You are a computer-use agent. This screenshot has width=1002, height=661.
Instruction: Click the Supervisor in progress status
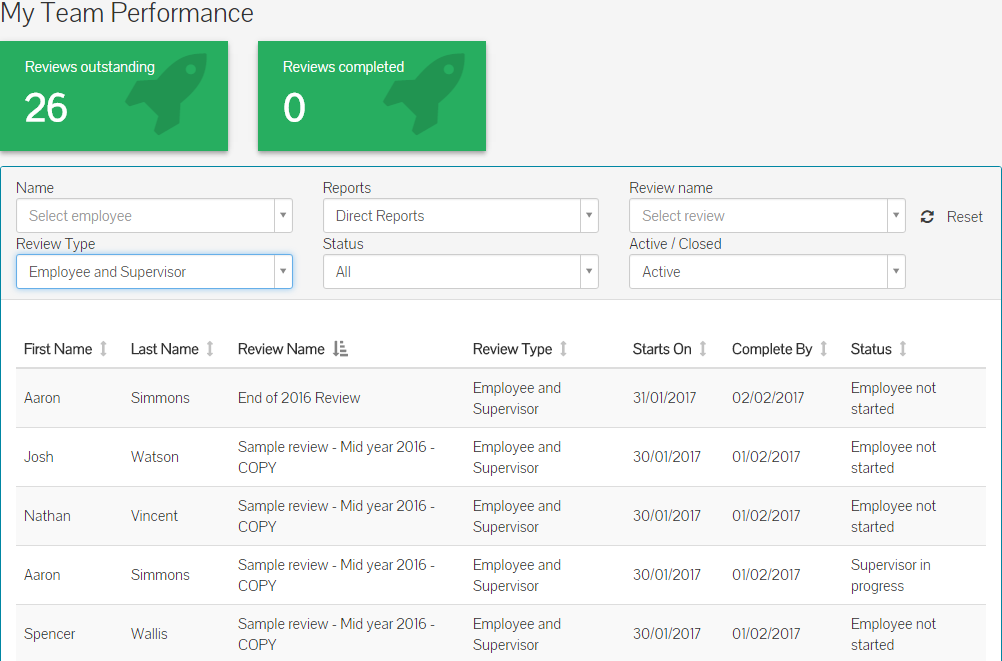click(x=891, y=575)
